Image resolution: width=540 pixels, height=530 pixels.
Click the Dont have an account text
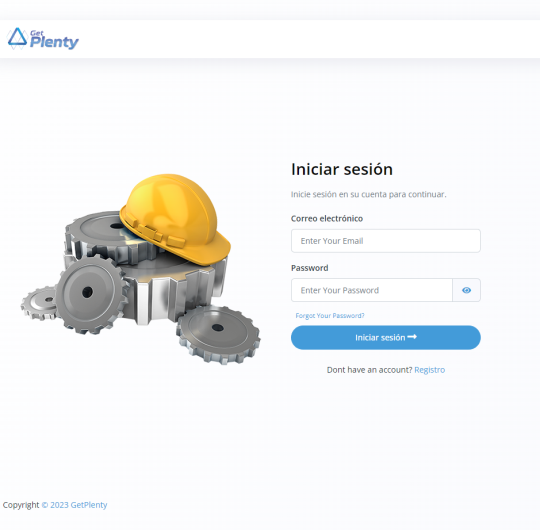[370, 370]
